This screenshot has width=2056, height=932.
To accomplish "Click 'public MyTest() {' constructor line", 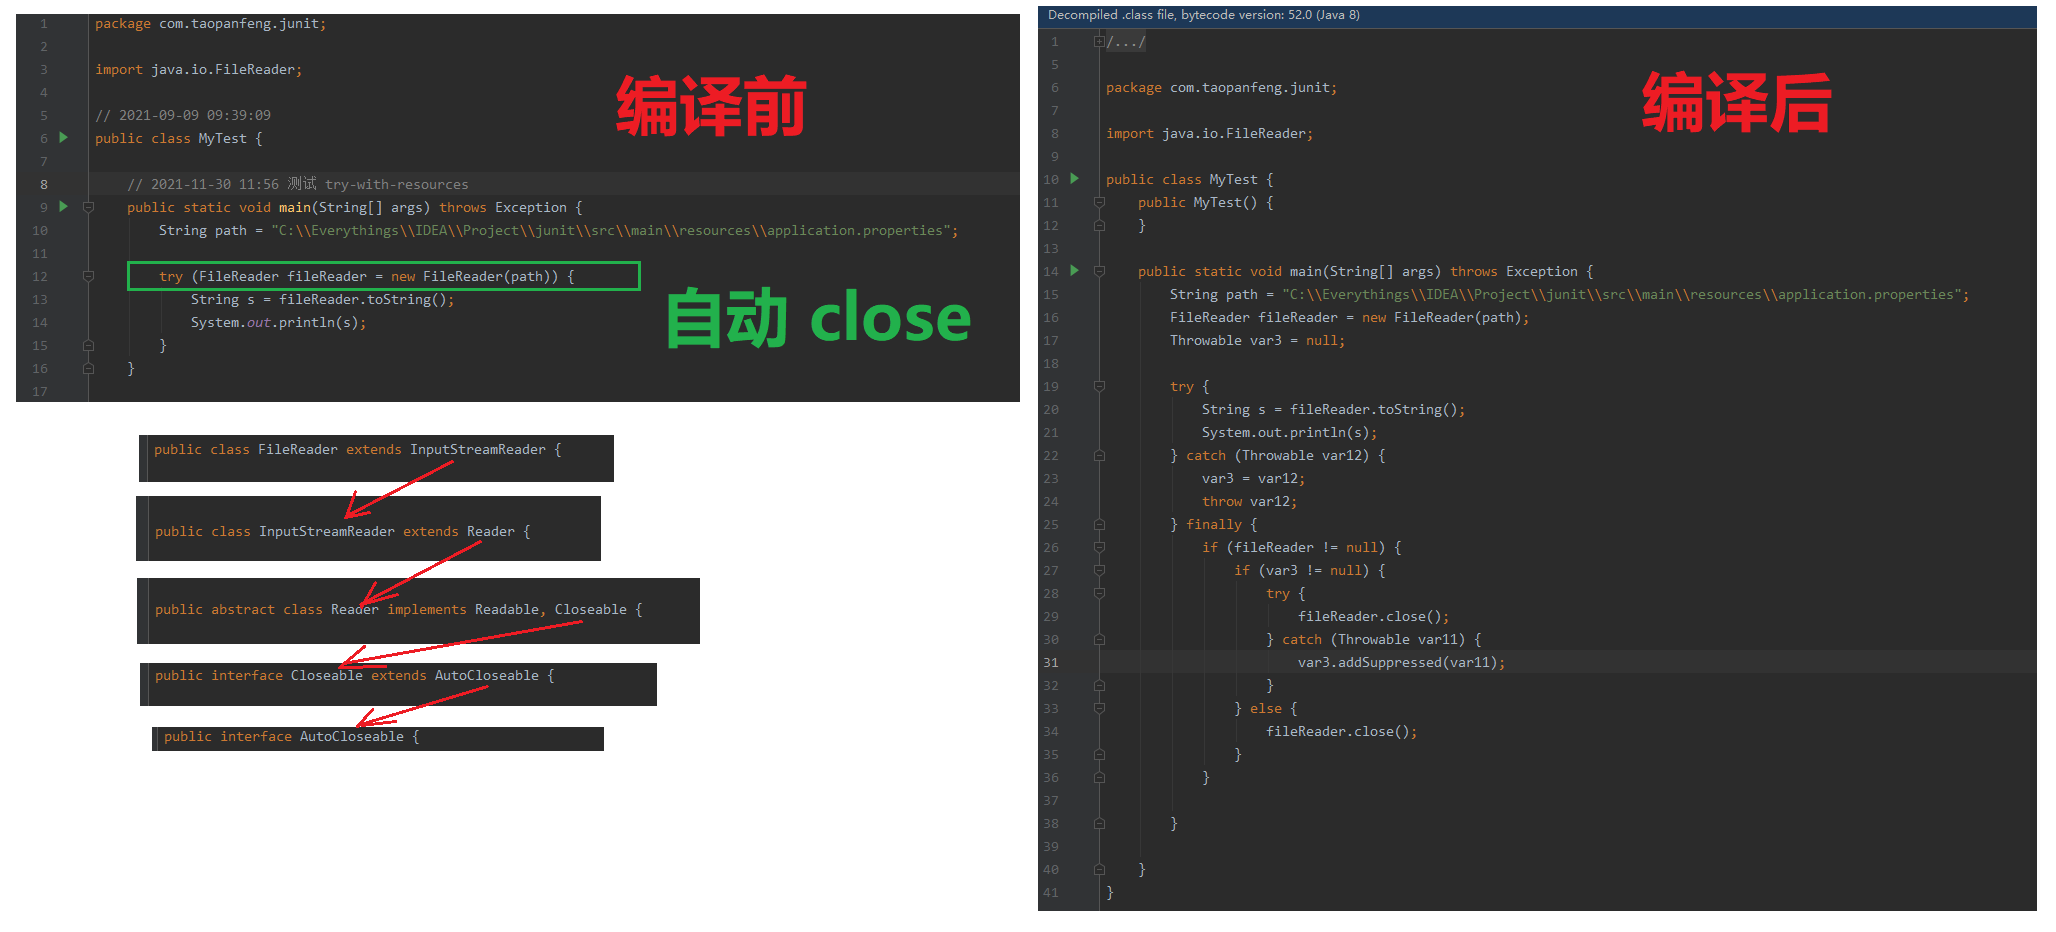I will [1205, 202].
